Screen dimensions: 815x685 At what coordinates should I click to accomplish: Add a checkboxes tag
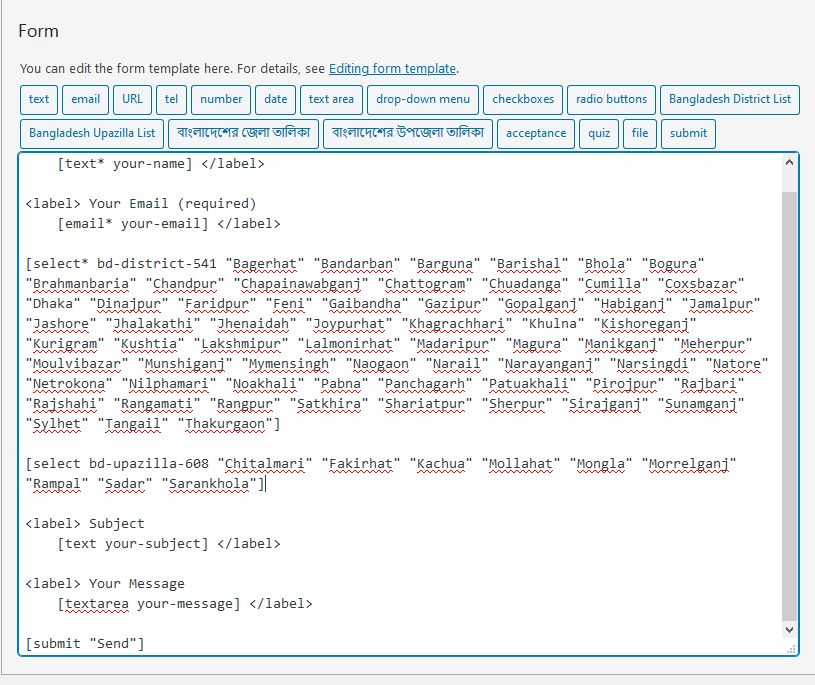pyautogui.click(x=523, y=99)
